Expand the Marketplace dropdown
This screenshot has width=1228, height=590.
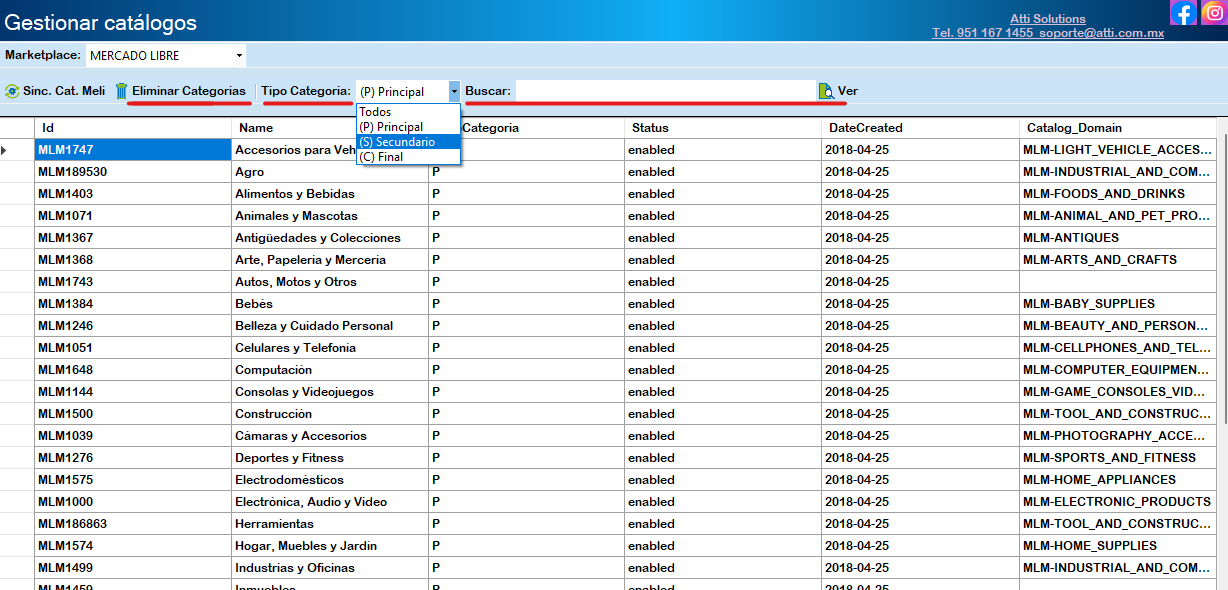coord(239,55)
